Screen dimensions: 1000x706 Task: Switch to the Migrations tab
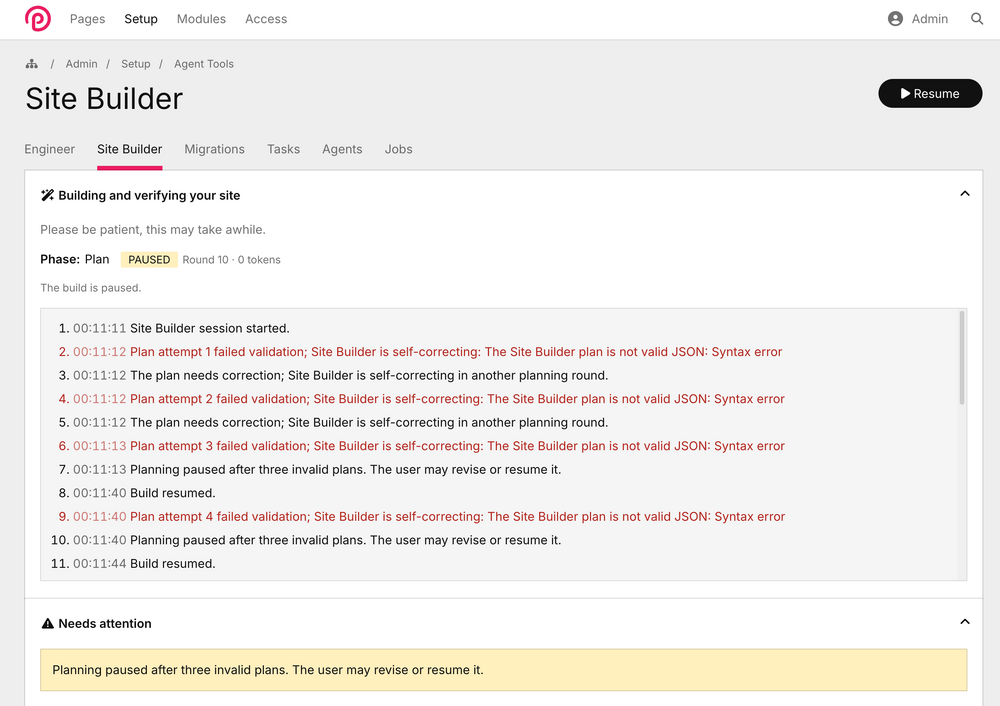[214, 149]
